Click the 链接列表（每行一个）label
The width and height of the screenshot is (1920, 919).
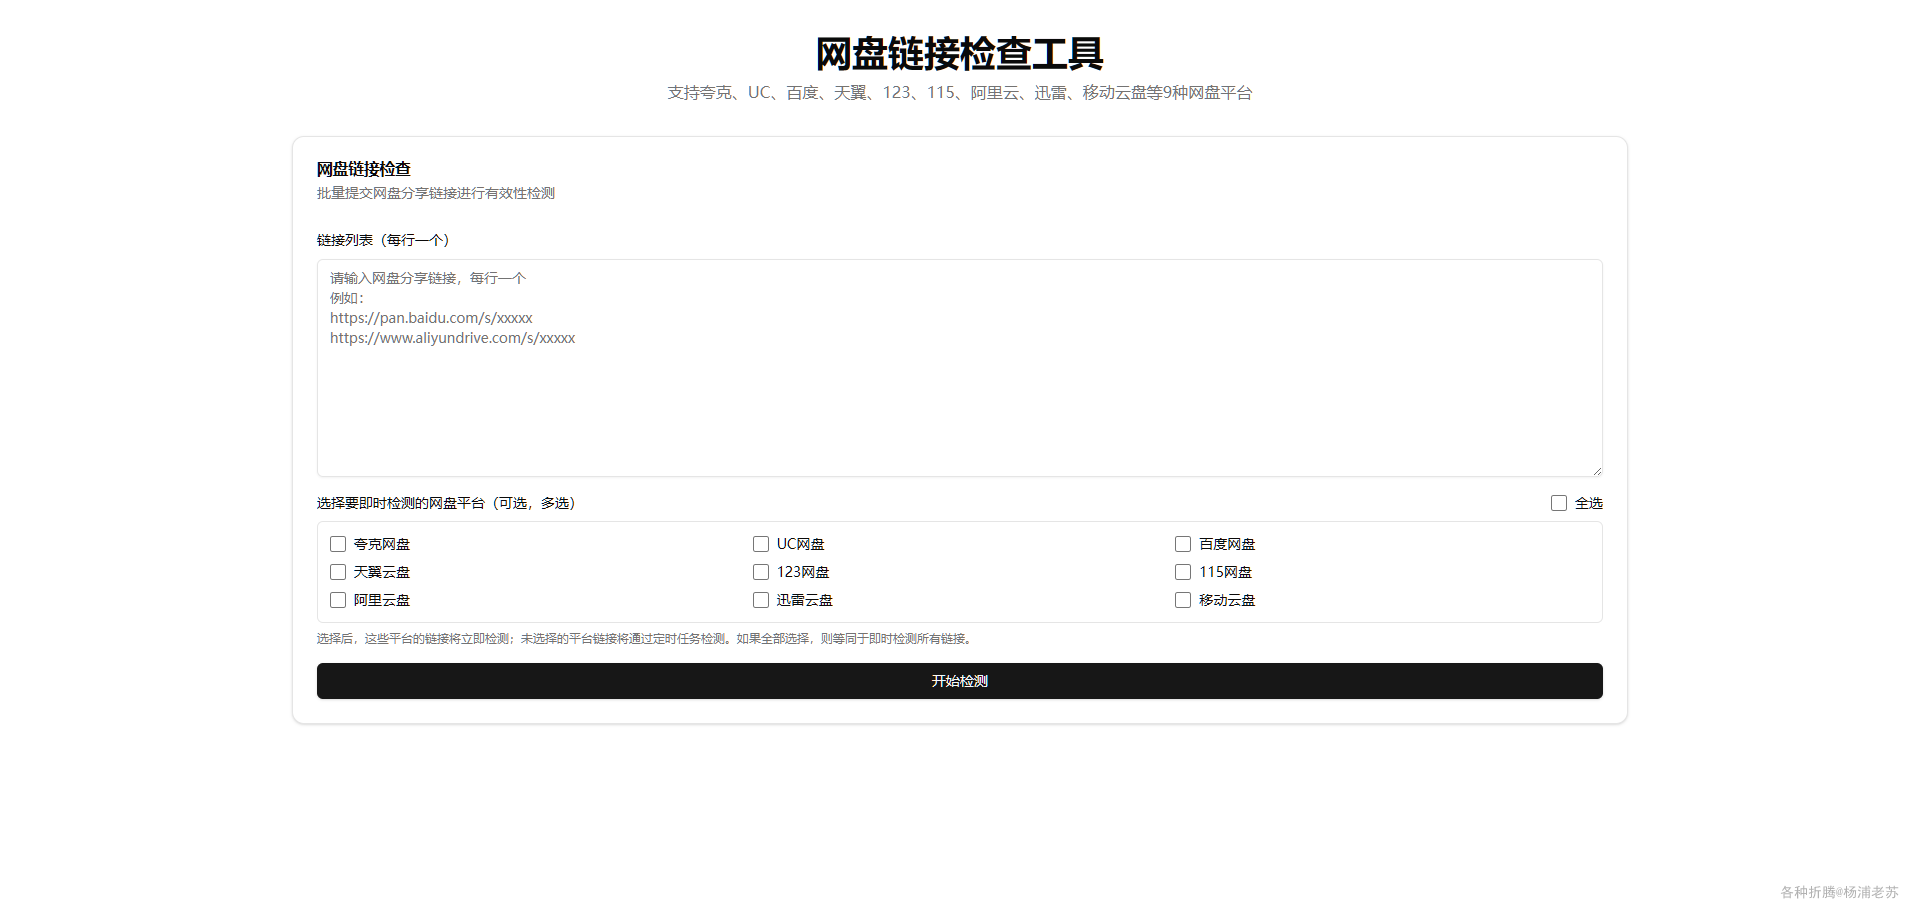pos(382,240)
